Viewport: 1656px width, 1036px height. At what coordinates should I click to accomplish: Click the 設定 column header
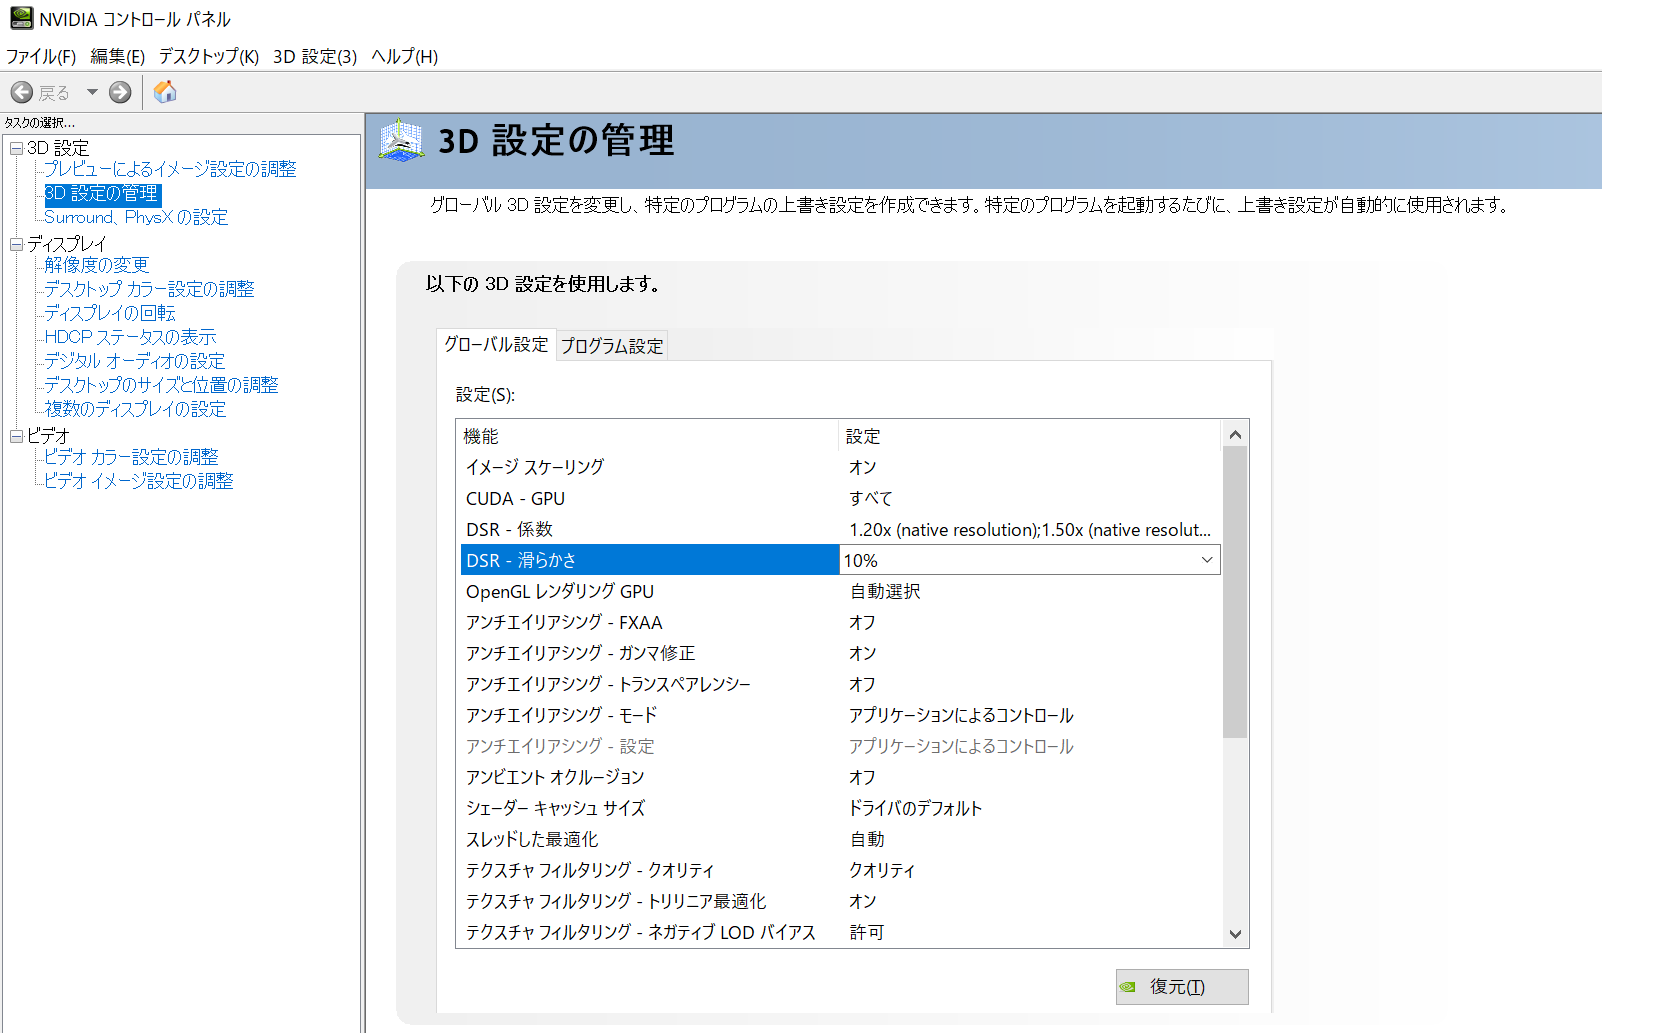click(x=1030, y=436)
